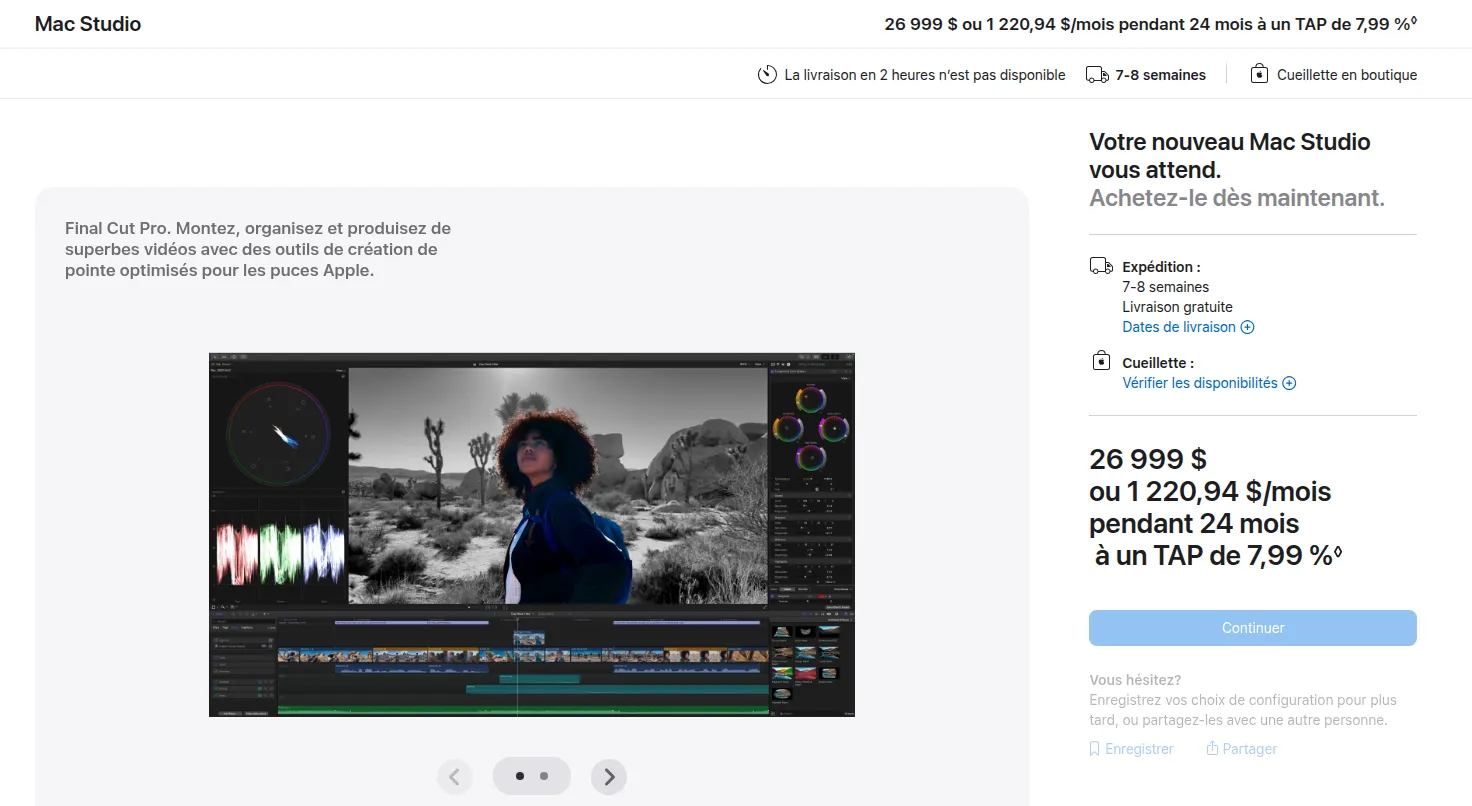Viewport: 1472px width, 806px height.
Task: Click the 'Votre nouveau Mac Studio vous attend.' heading
Action: pyautogui.click(x=1229, y=156)
